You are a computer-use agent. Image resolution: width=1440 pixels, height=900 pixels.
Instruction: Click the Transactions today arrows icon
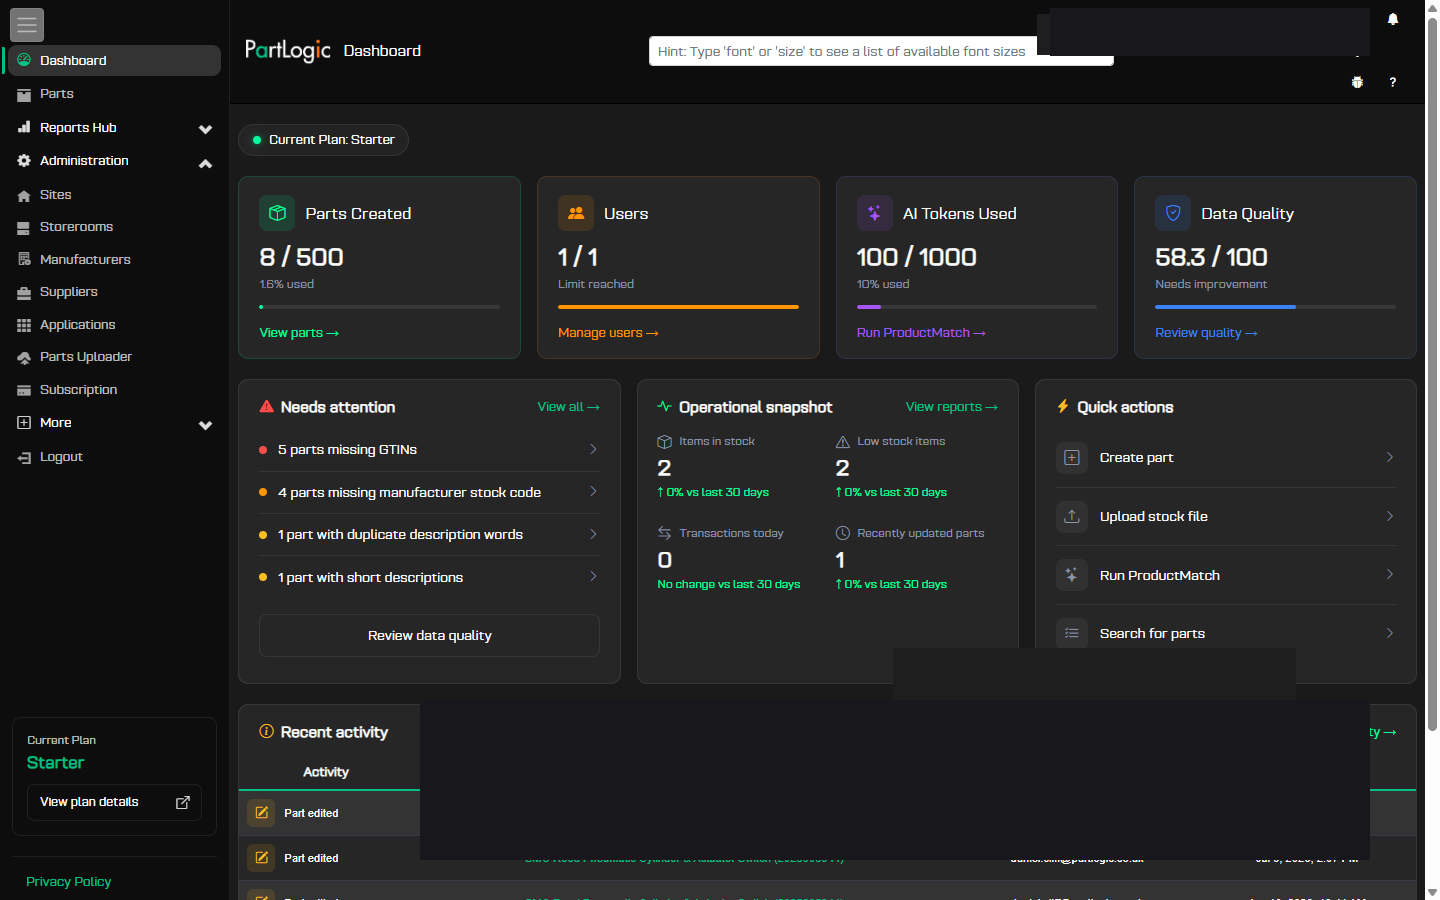(x=664, y=533)
